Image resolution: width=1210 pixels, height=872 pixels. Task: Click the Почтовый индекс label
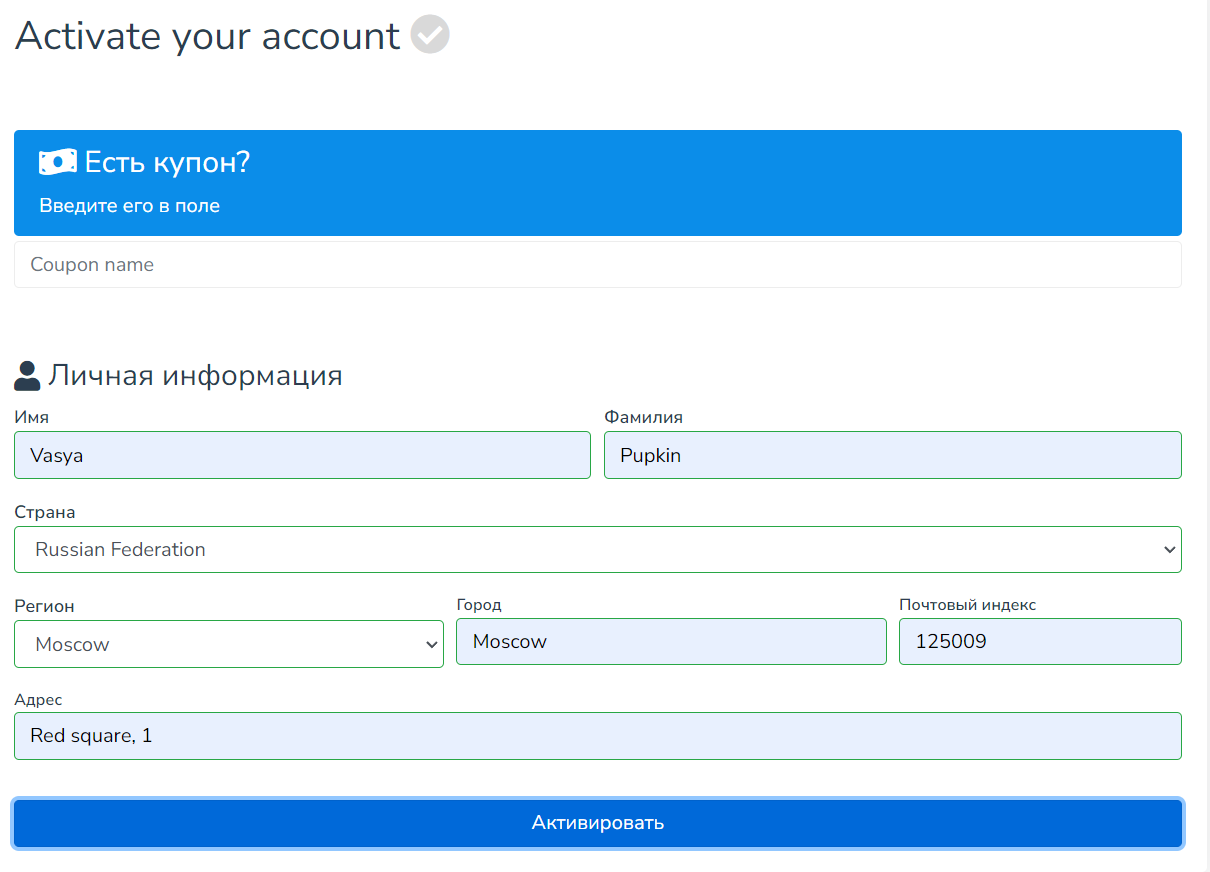(967, 605)
